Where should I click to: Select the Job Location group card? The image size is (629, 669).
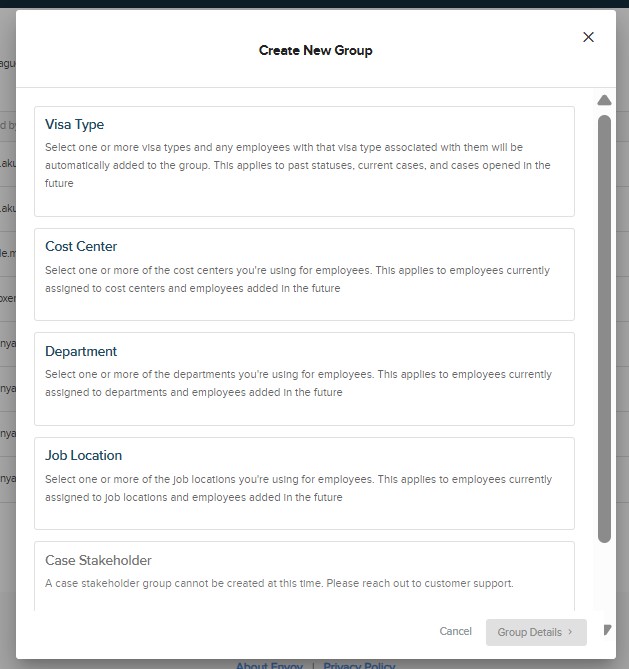(304, 483)
